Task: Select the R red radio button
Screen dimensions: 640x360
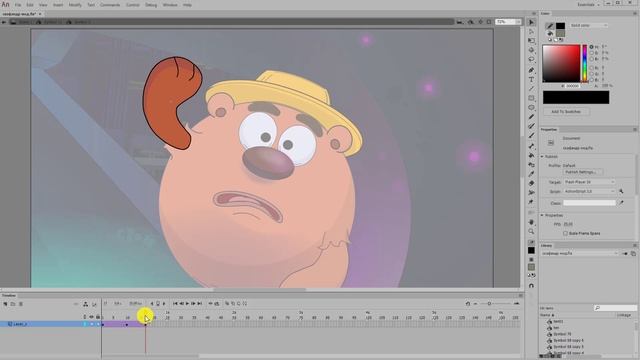Action: (591, 68)
